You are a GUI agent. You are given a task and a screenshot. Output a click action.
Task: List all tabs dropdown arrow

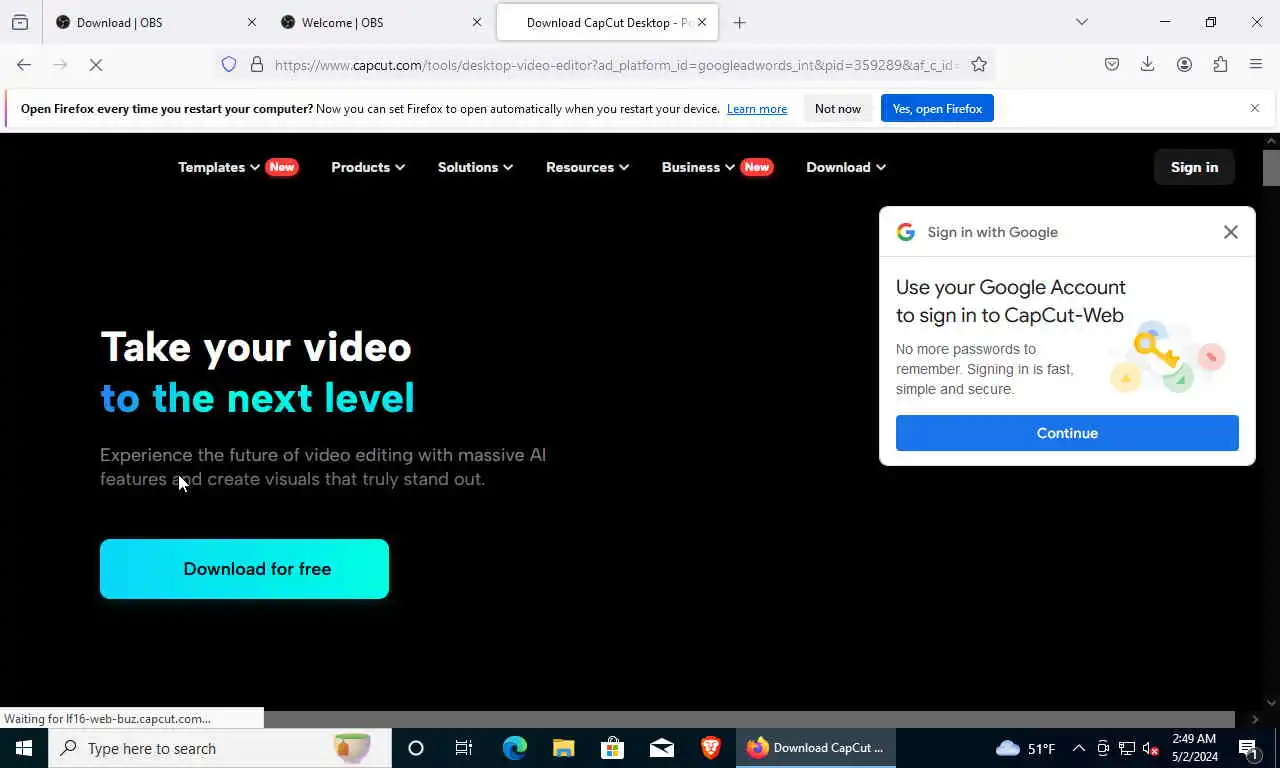point(1082,22)
